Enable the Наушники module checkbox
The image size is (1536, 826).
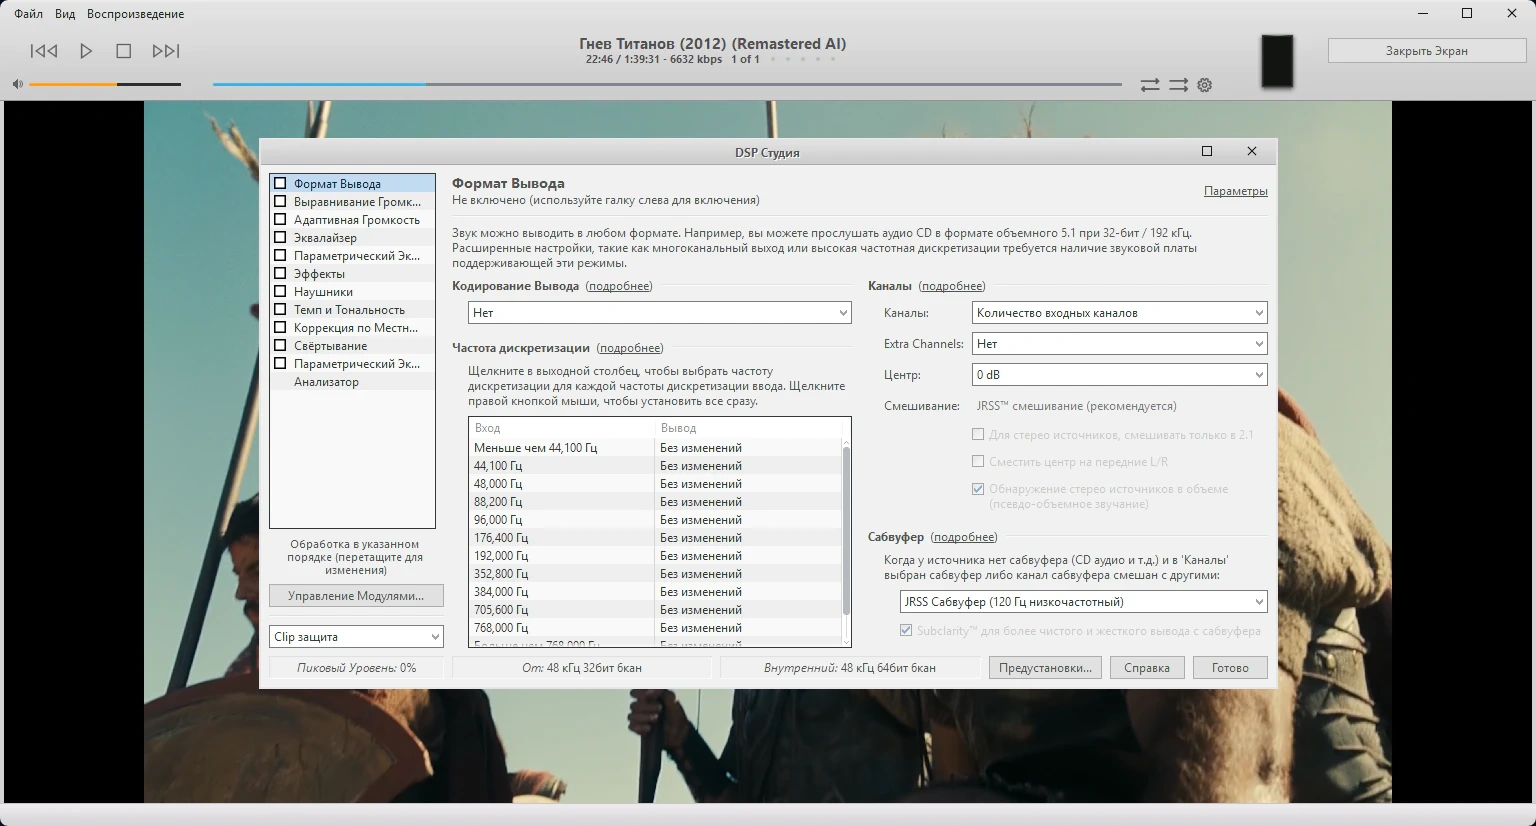pos(280,292)
